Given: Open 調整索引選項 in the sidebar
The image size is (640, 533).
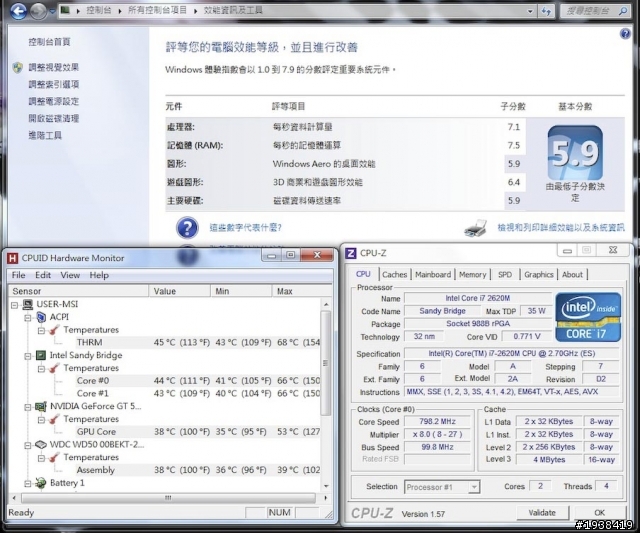Looking at the screenshot, I should (x=53, y=84).
